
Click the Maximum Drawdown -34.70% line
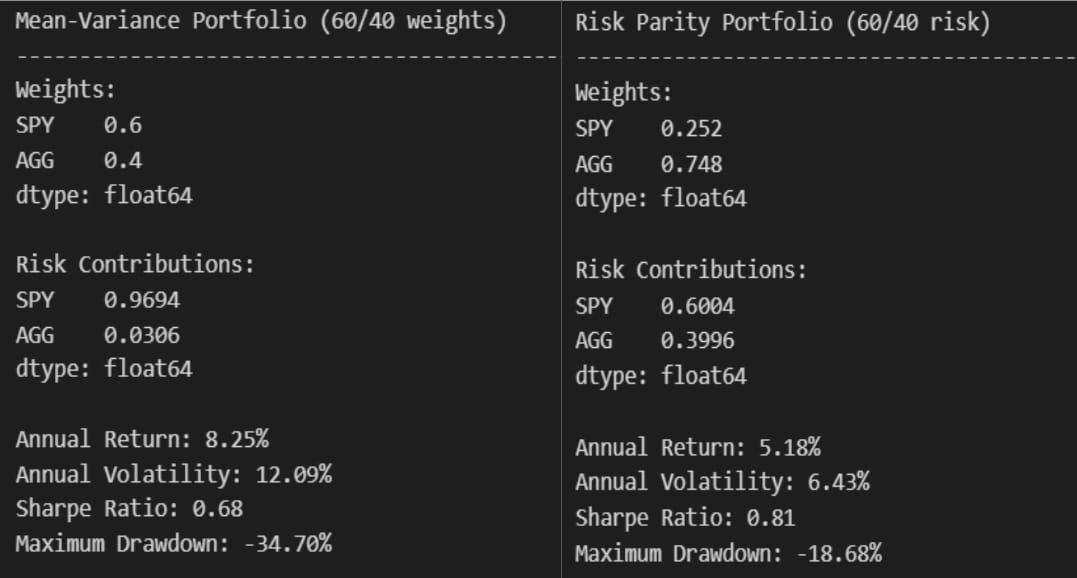[x=174, y=544]
